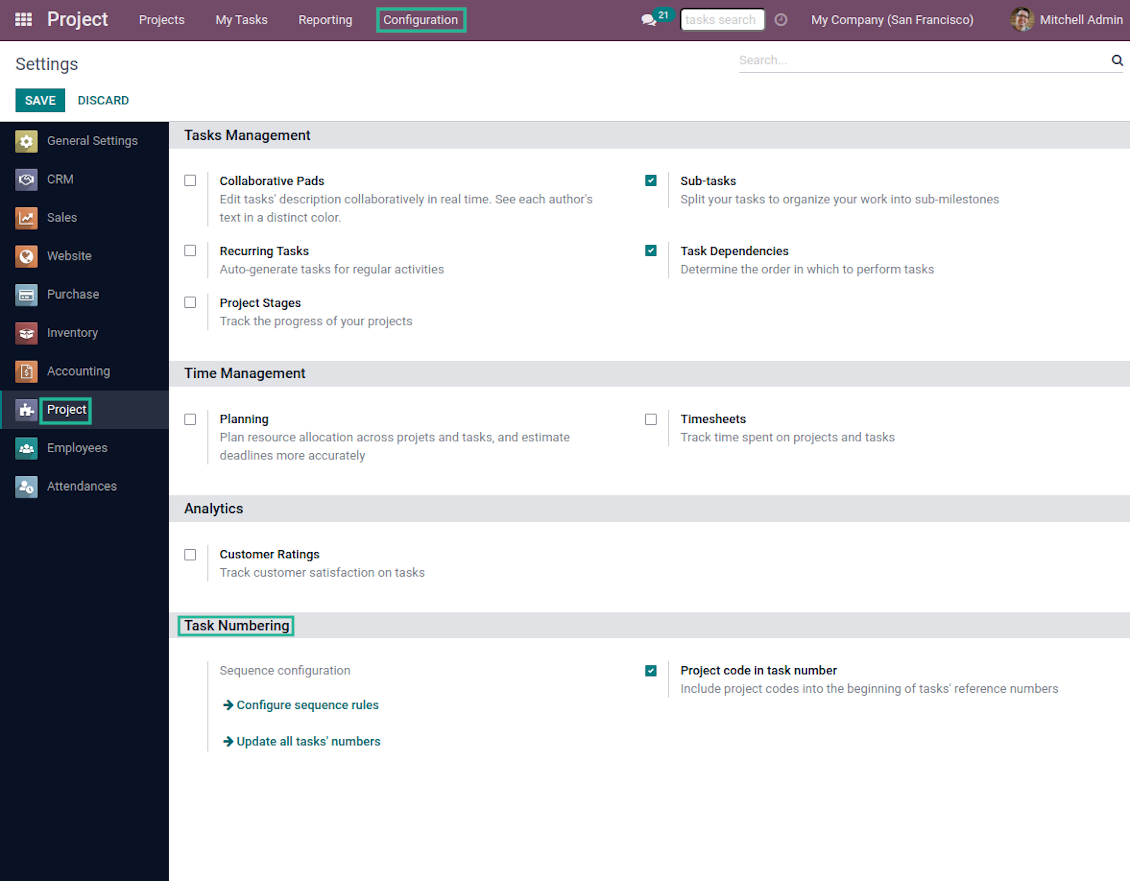Enable the Project Stages checkbox
1130x881 pixels.
pyautogui.click(x=190, y=302)
